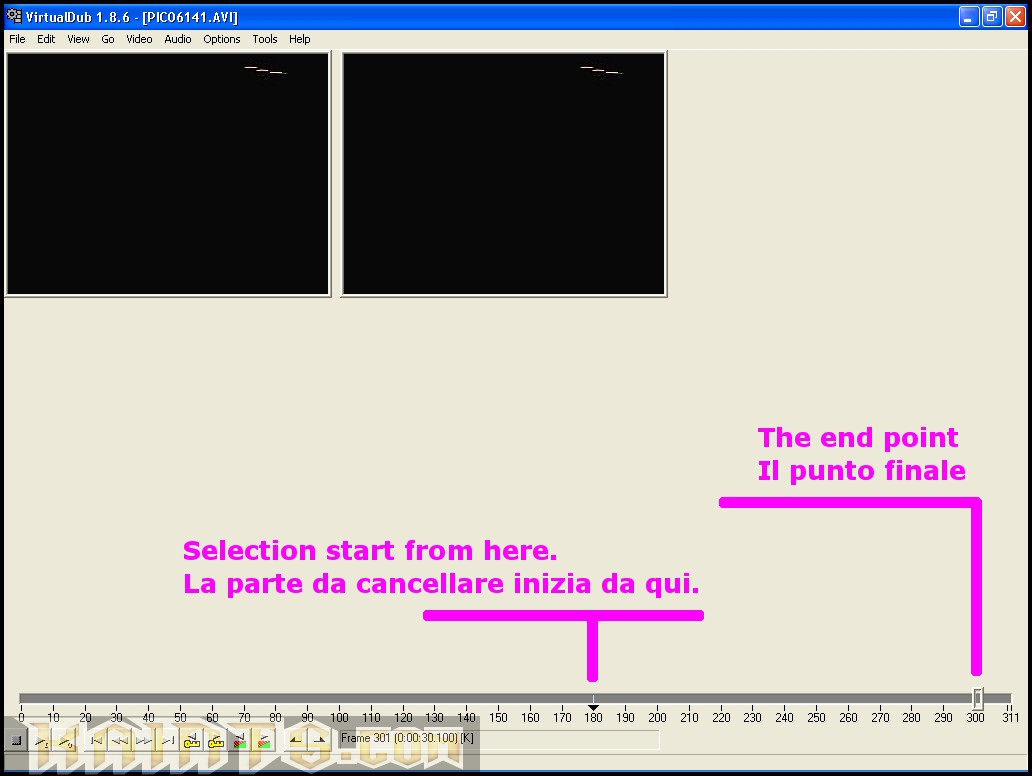1032x776 pixels.
Task: Open the File menu
Action: point(17,39)
